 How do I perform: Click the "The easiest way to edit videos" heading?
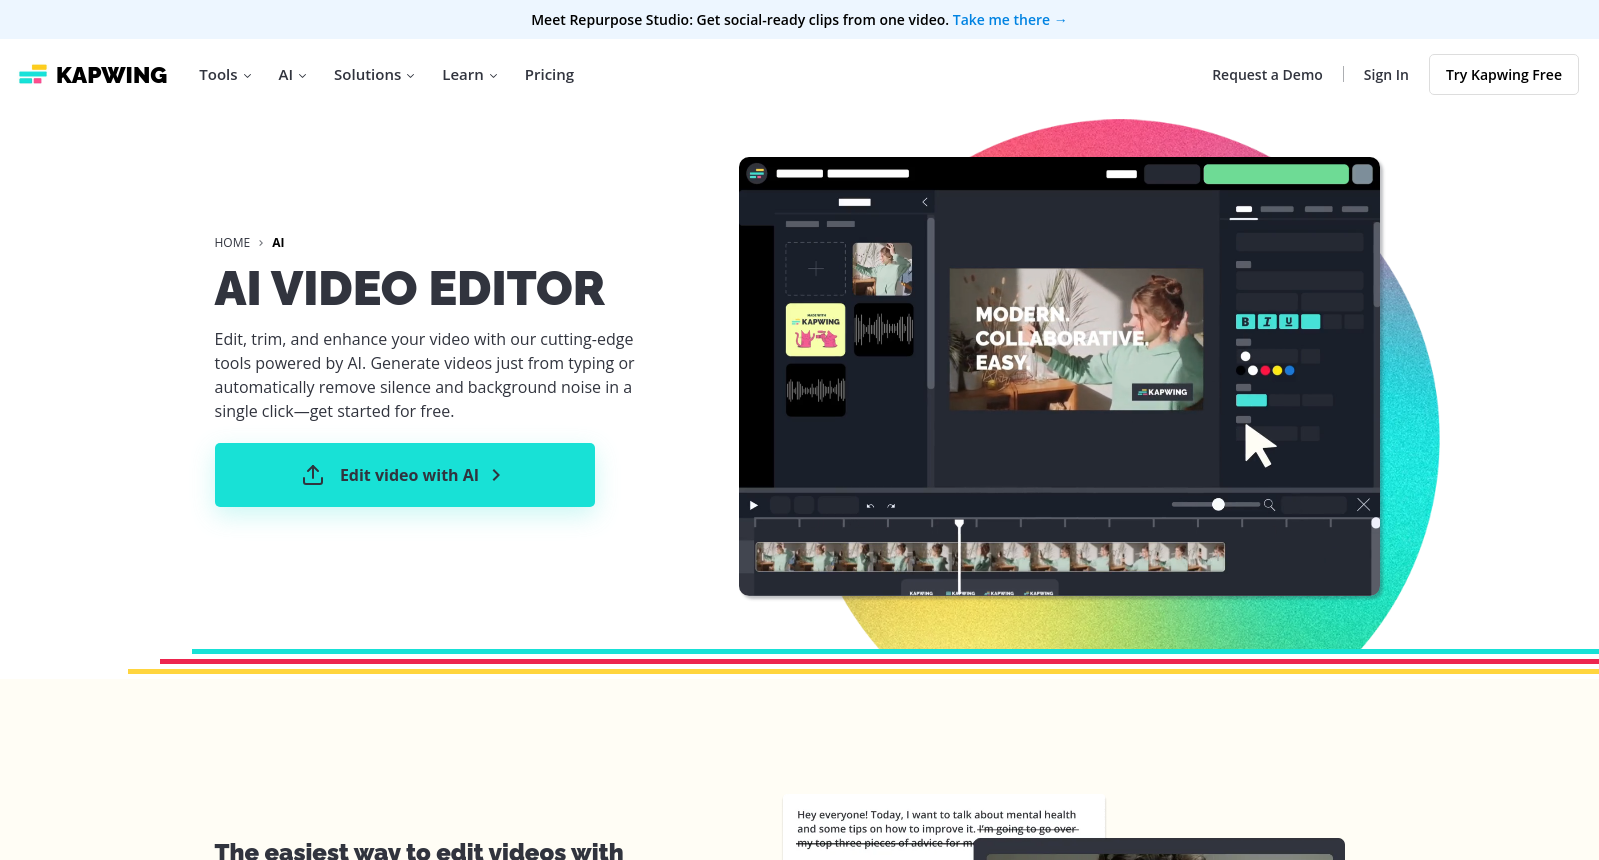[x=419, y=850]
